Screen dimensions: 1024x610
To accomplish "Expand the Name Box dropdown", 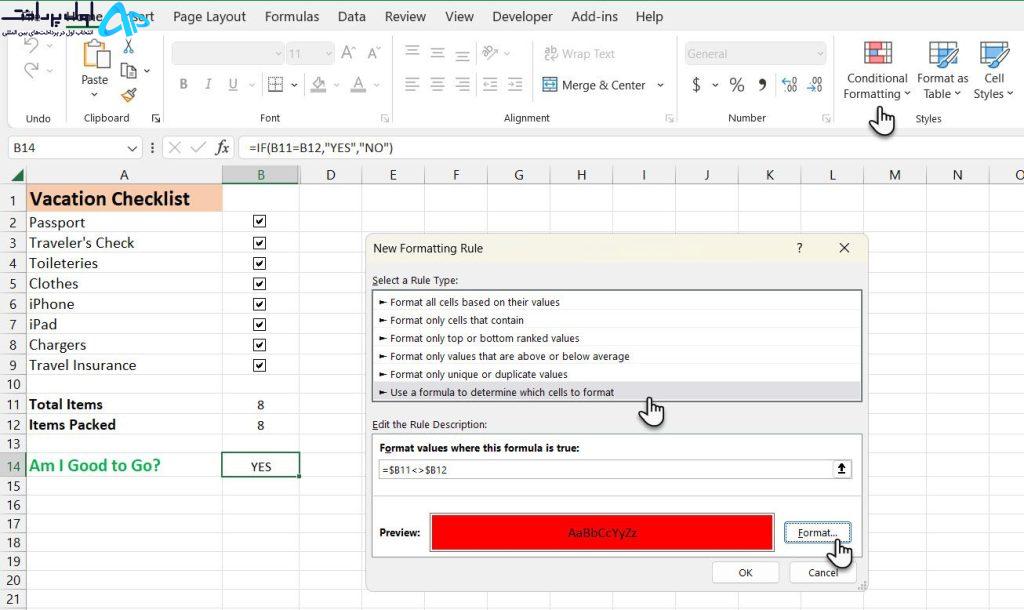I will (x=132, y=148).
